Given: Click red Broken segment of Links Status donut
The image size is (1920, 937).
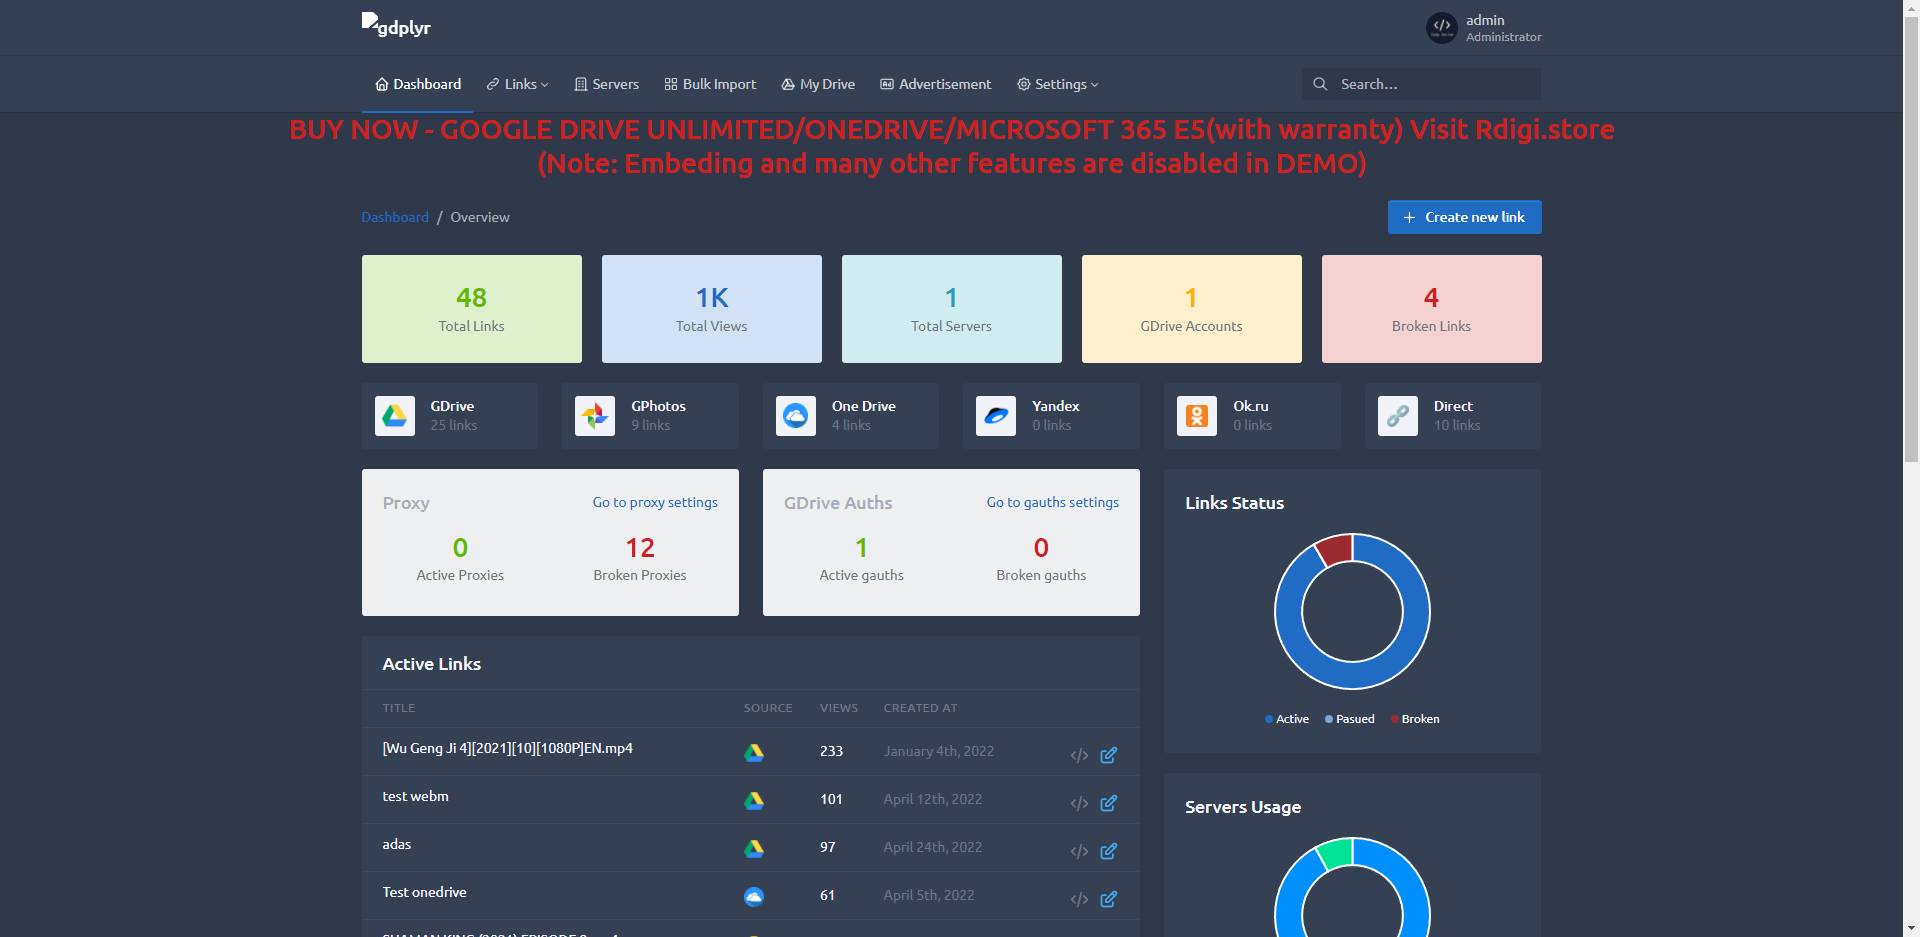Looking at the screenshot, I should click(1336, 550).
